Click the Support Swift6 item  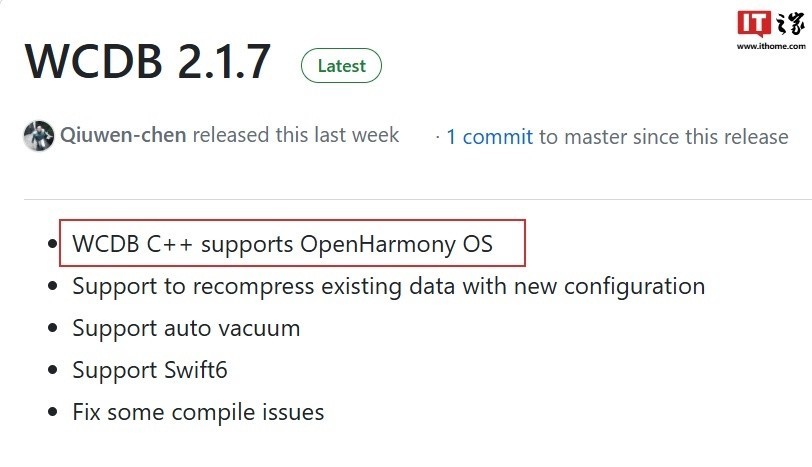pyautogui.click(x=150, y=370)
